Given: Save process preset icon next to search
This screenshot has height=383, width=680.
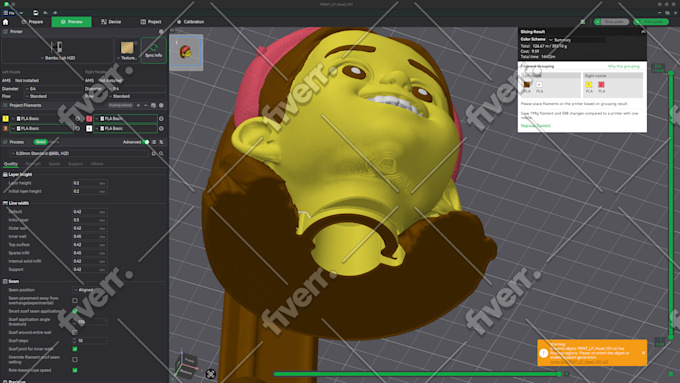Looking at the screenshot, I should tap(154, 154).
